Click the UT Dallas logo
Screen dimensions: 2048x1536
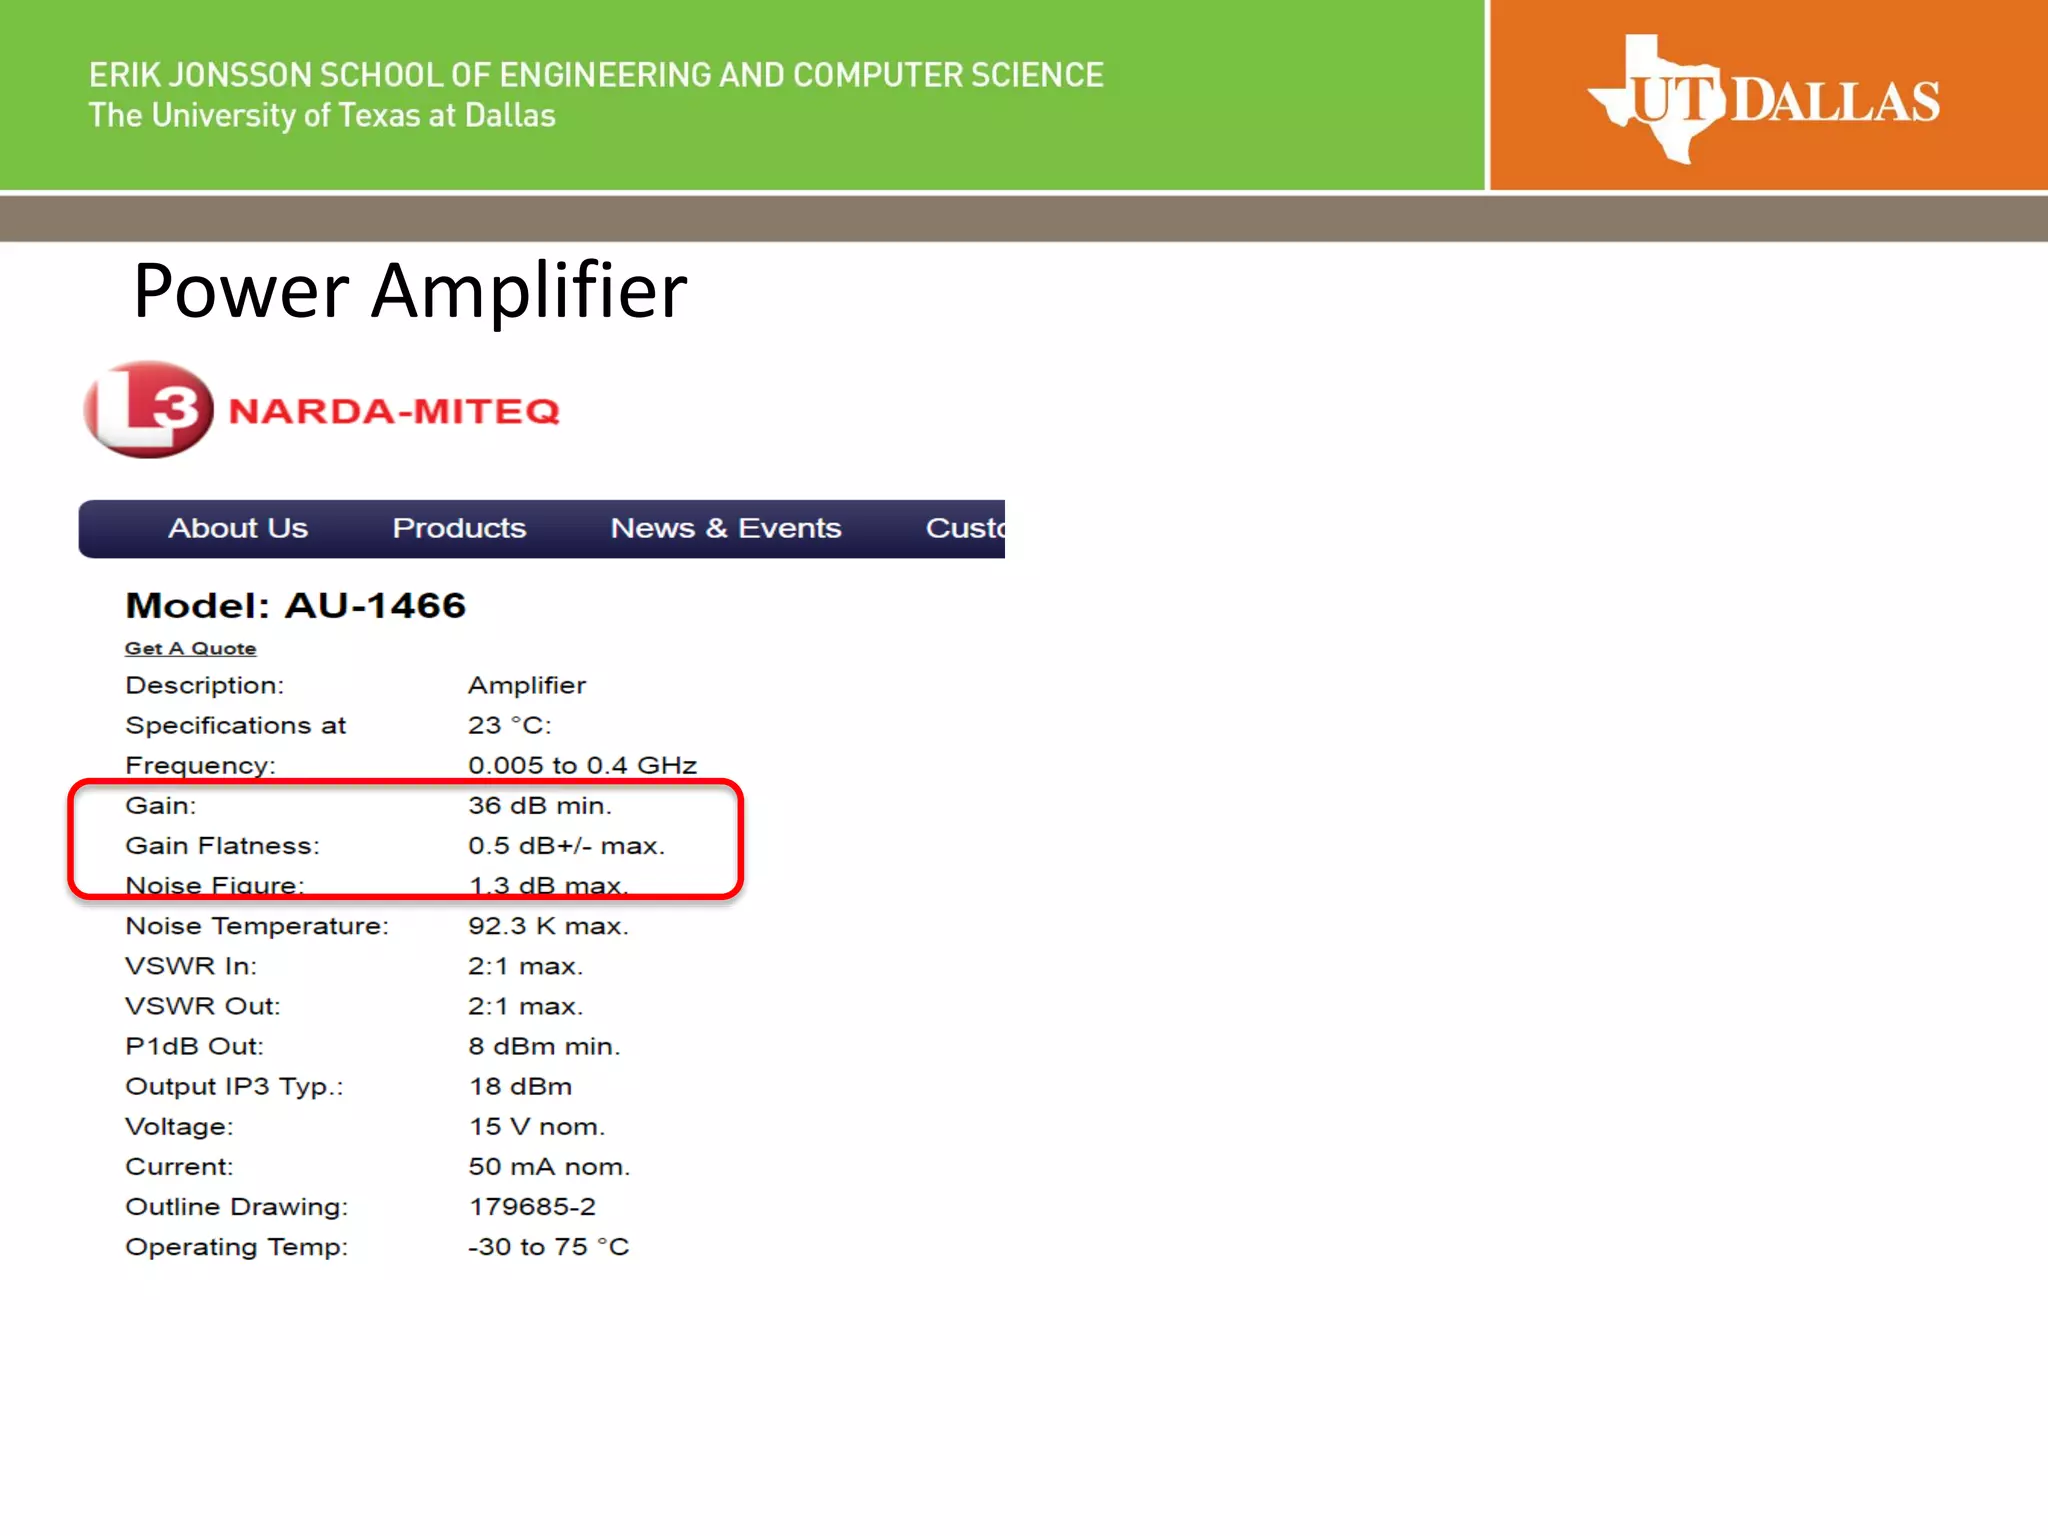coord(1763,99)
